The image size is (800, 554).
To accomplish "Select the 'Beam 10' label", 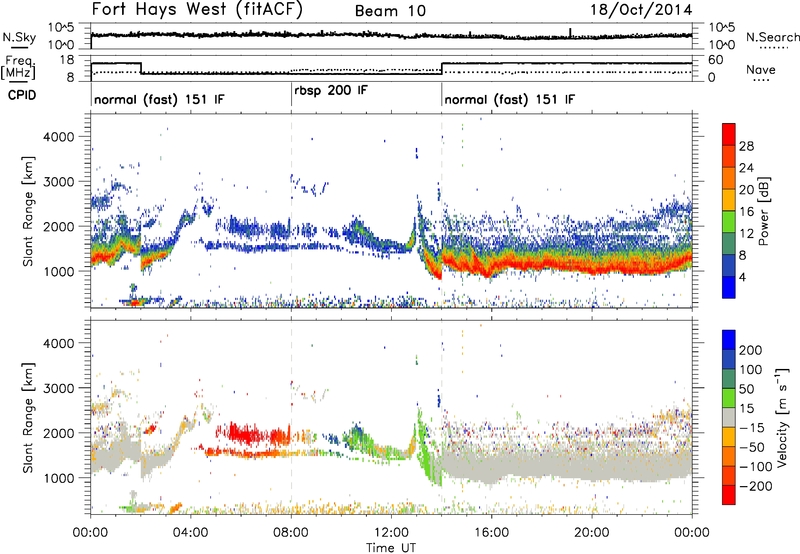I will click(x=390, y=11).
